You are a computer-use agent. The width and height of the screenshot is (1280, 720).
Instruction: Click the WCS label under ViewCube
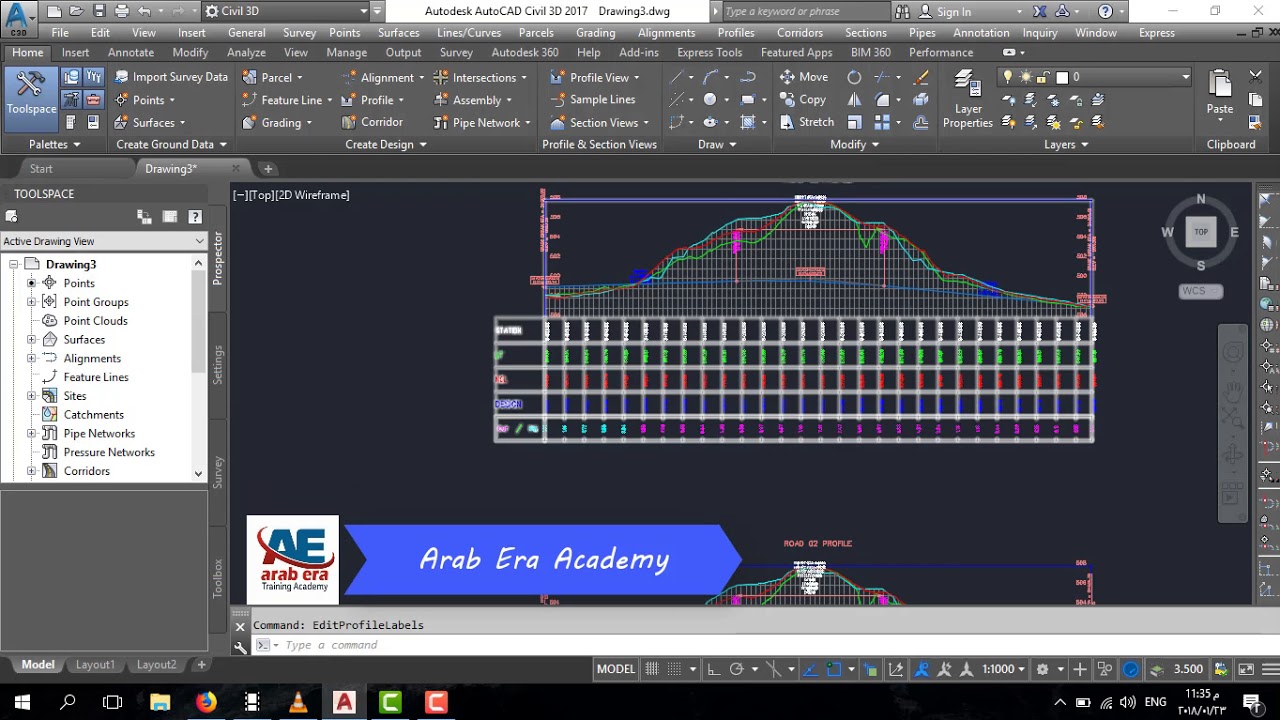[1201, 291]
